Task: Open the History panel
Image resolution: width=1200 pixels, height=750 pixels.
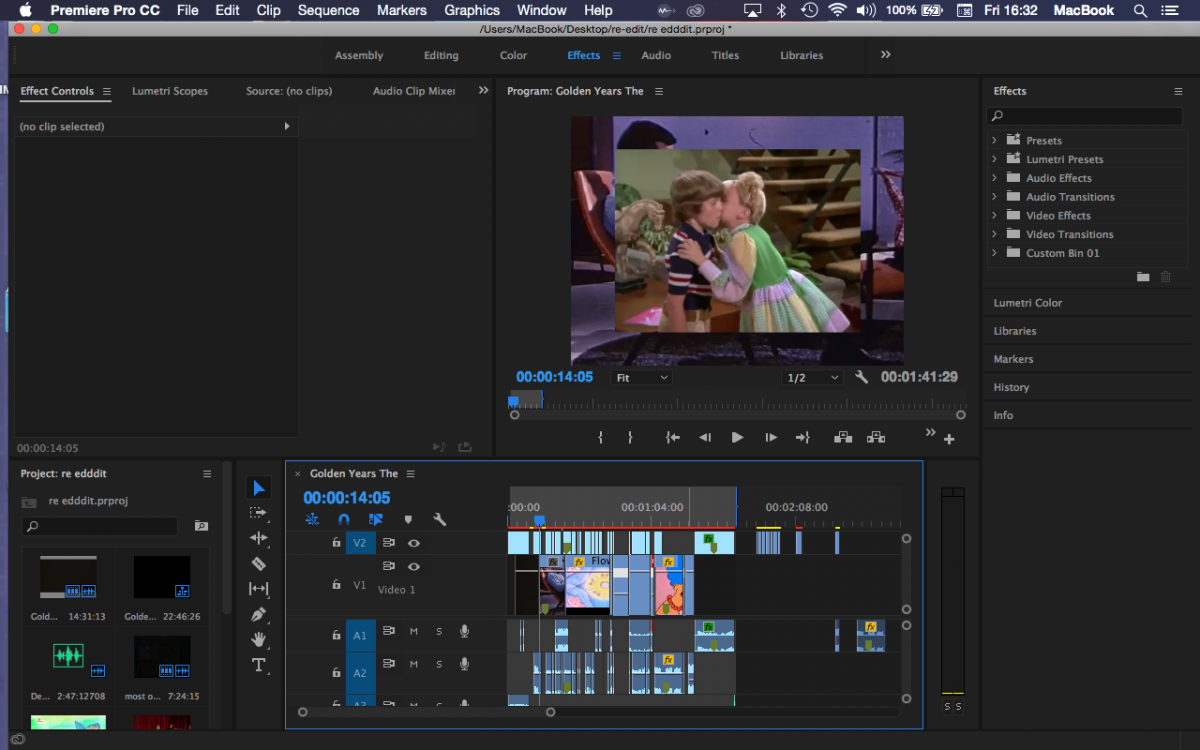Action: coord(1011,387)
